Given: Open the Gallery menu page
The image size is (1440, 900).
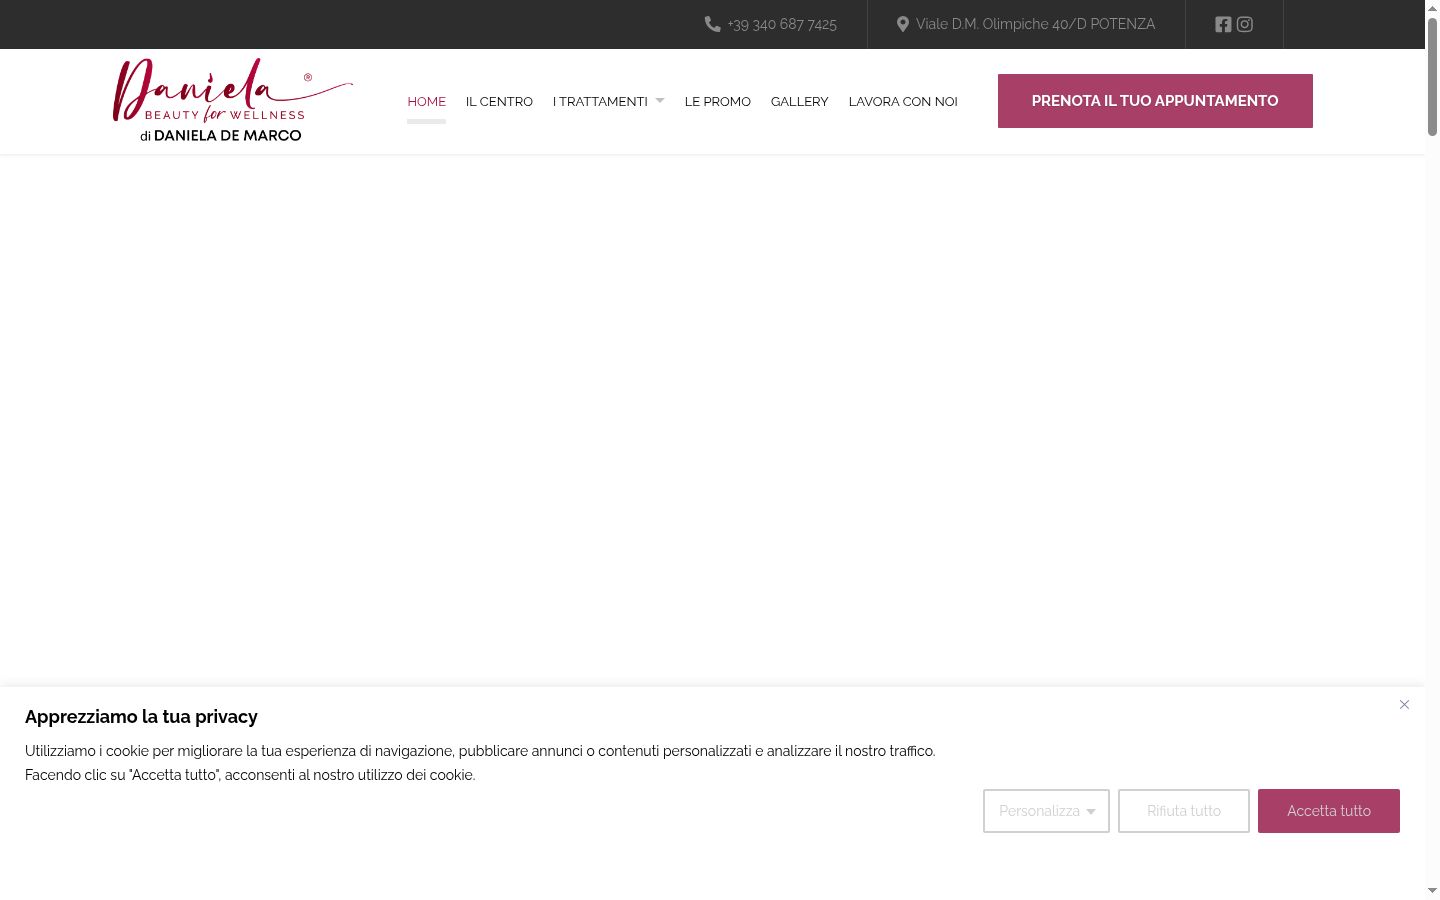Looking at the screenshot, I should click(800, 101).
